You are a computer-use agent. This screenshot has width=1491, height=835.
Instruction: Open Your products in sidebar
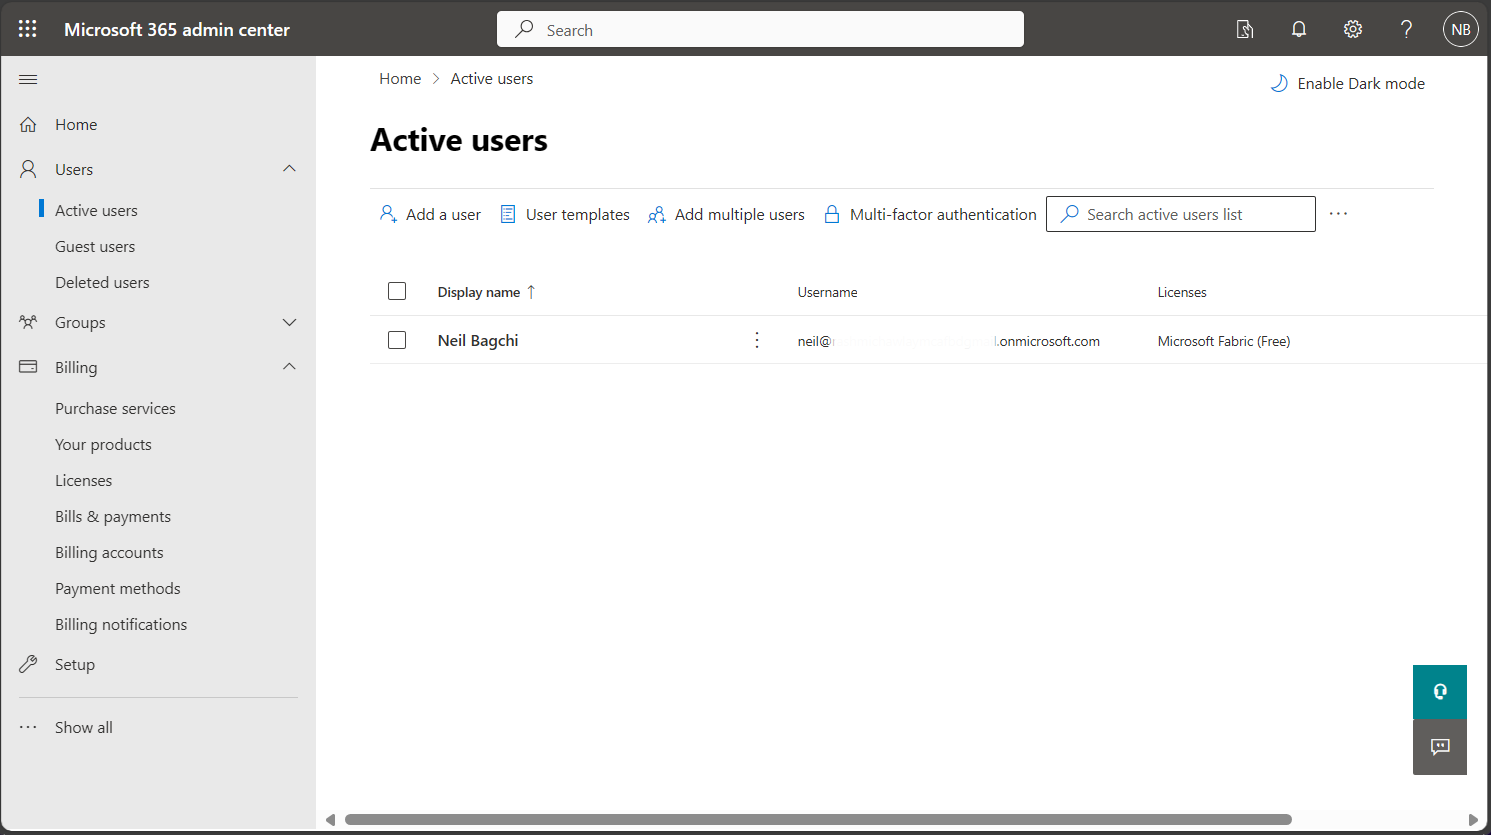103,444
